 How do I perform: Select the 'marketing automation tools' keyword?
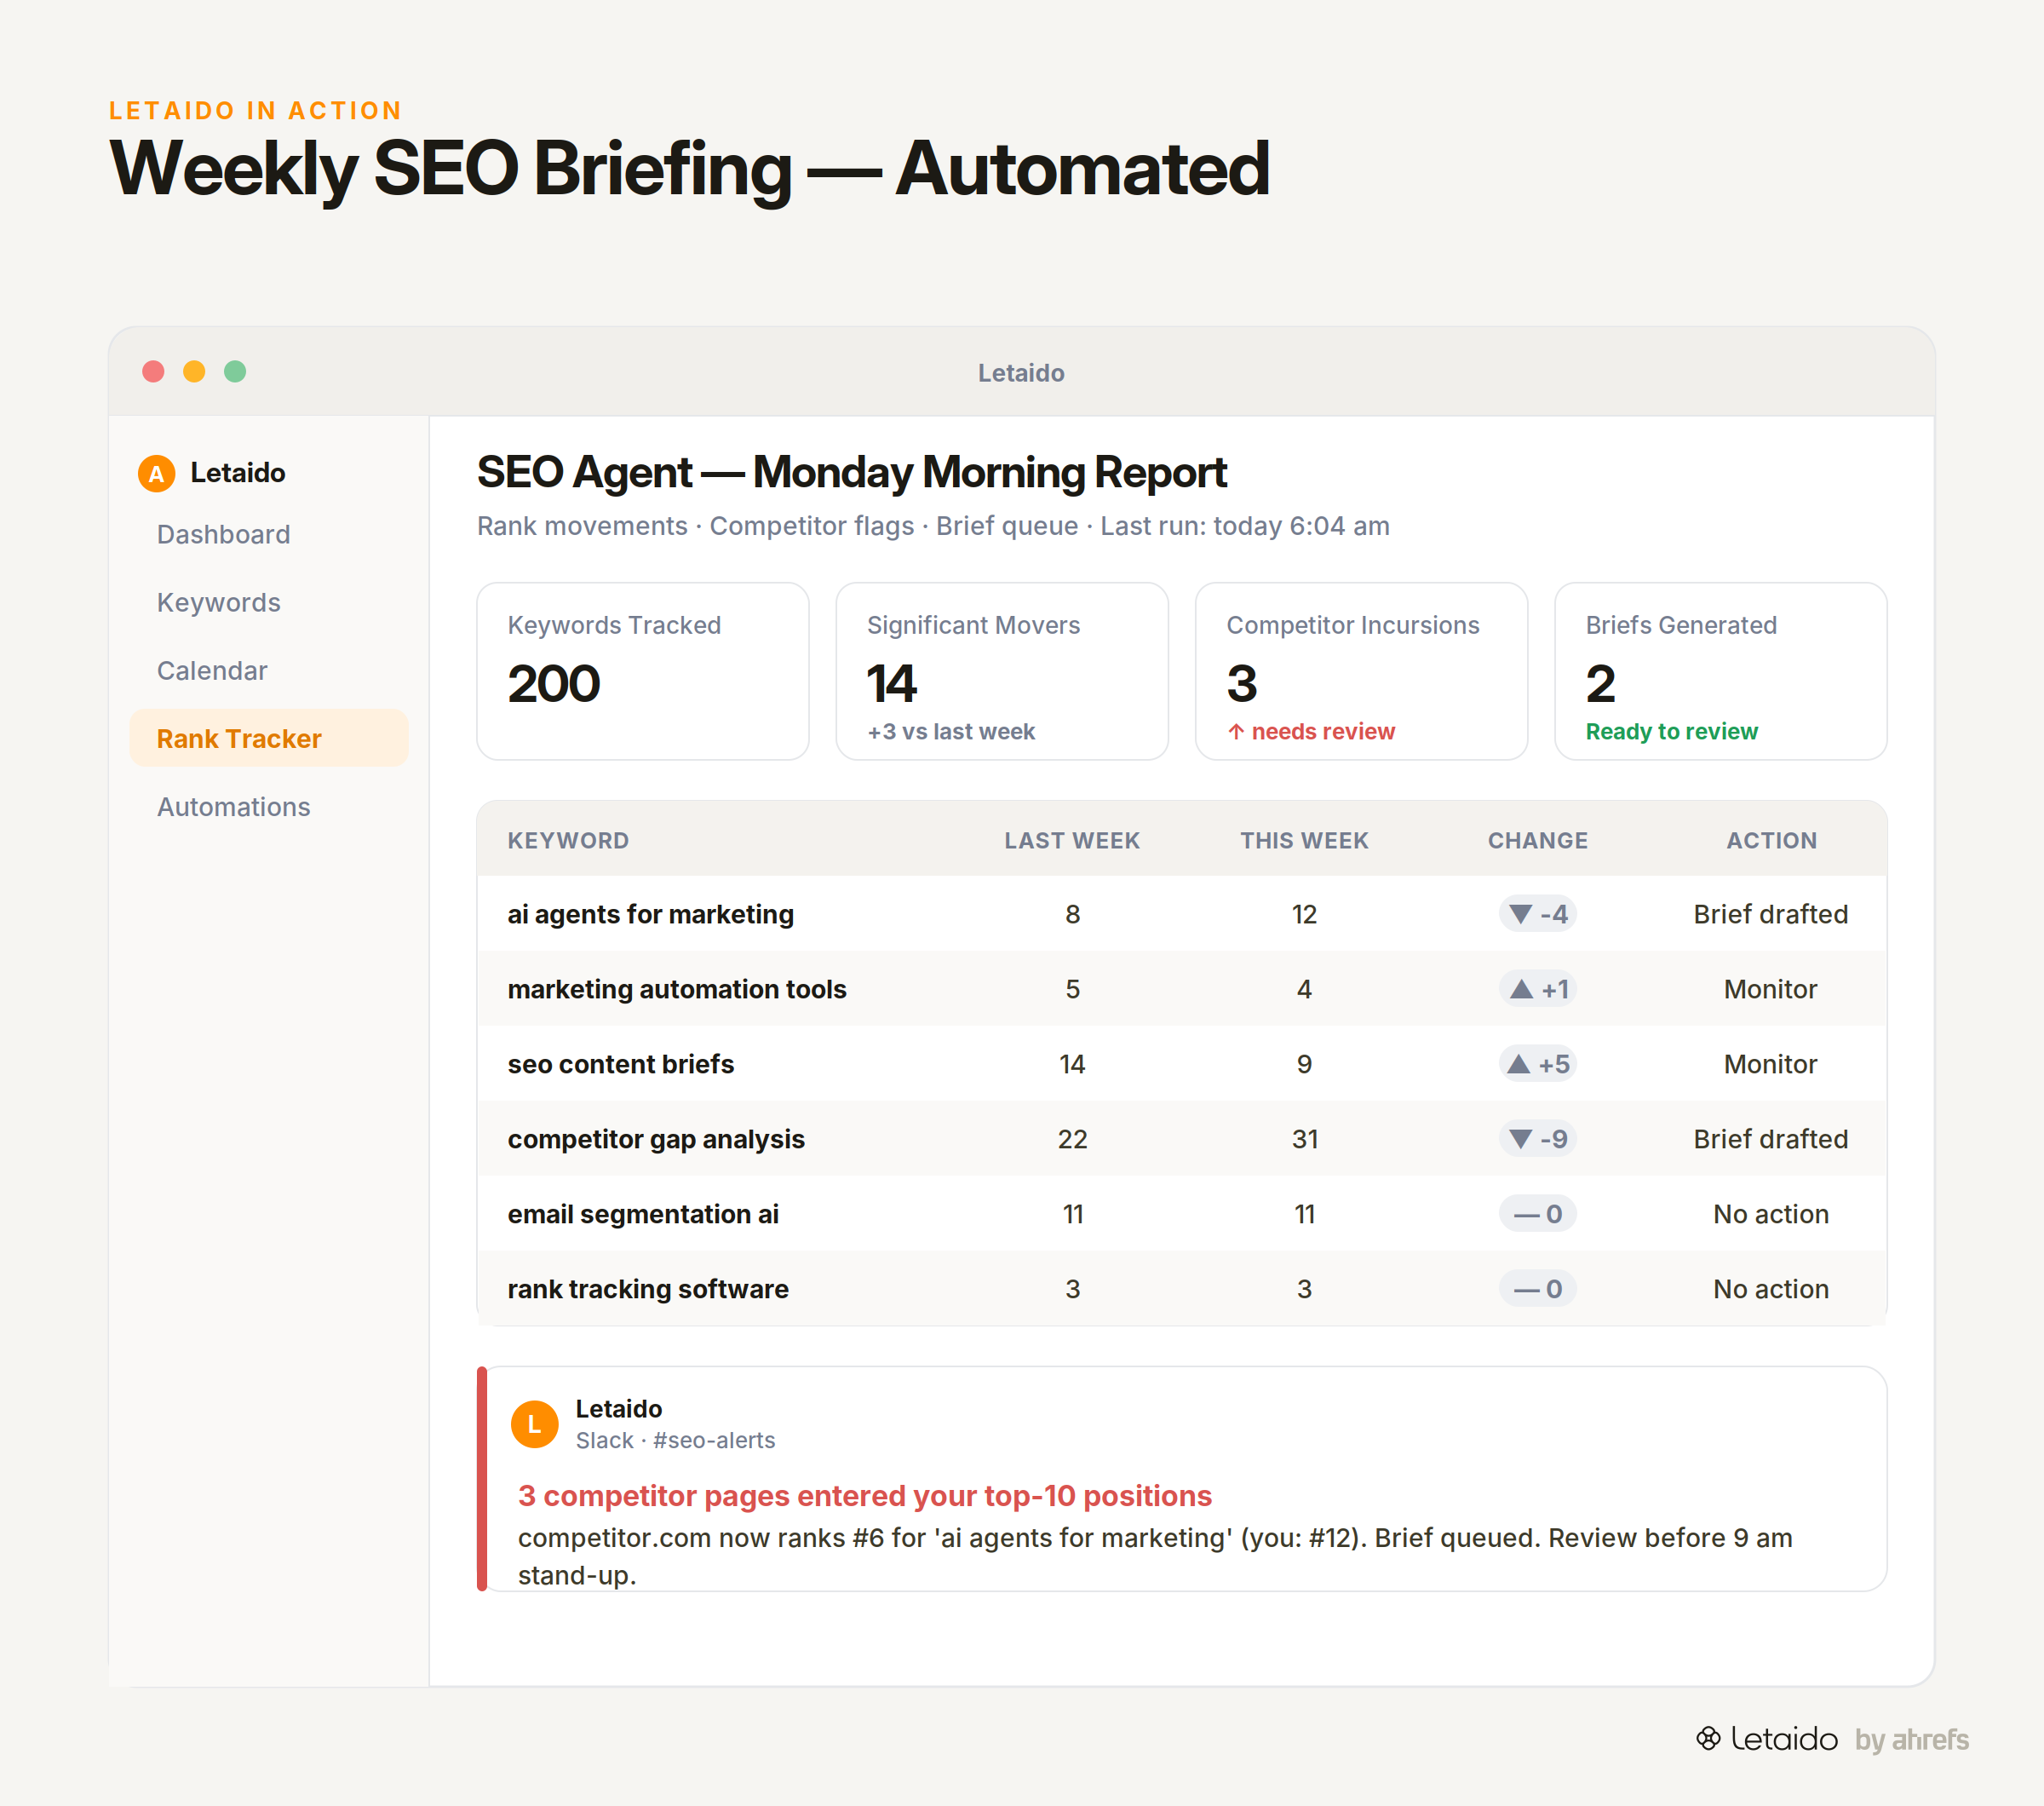[676, 989]
